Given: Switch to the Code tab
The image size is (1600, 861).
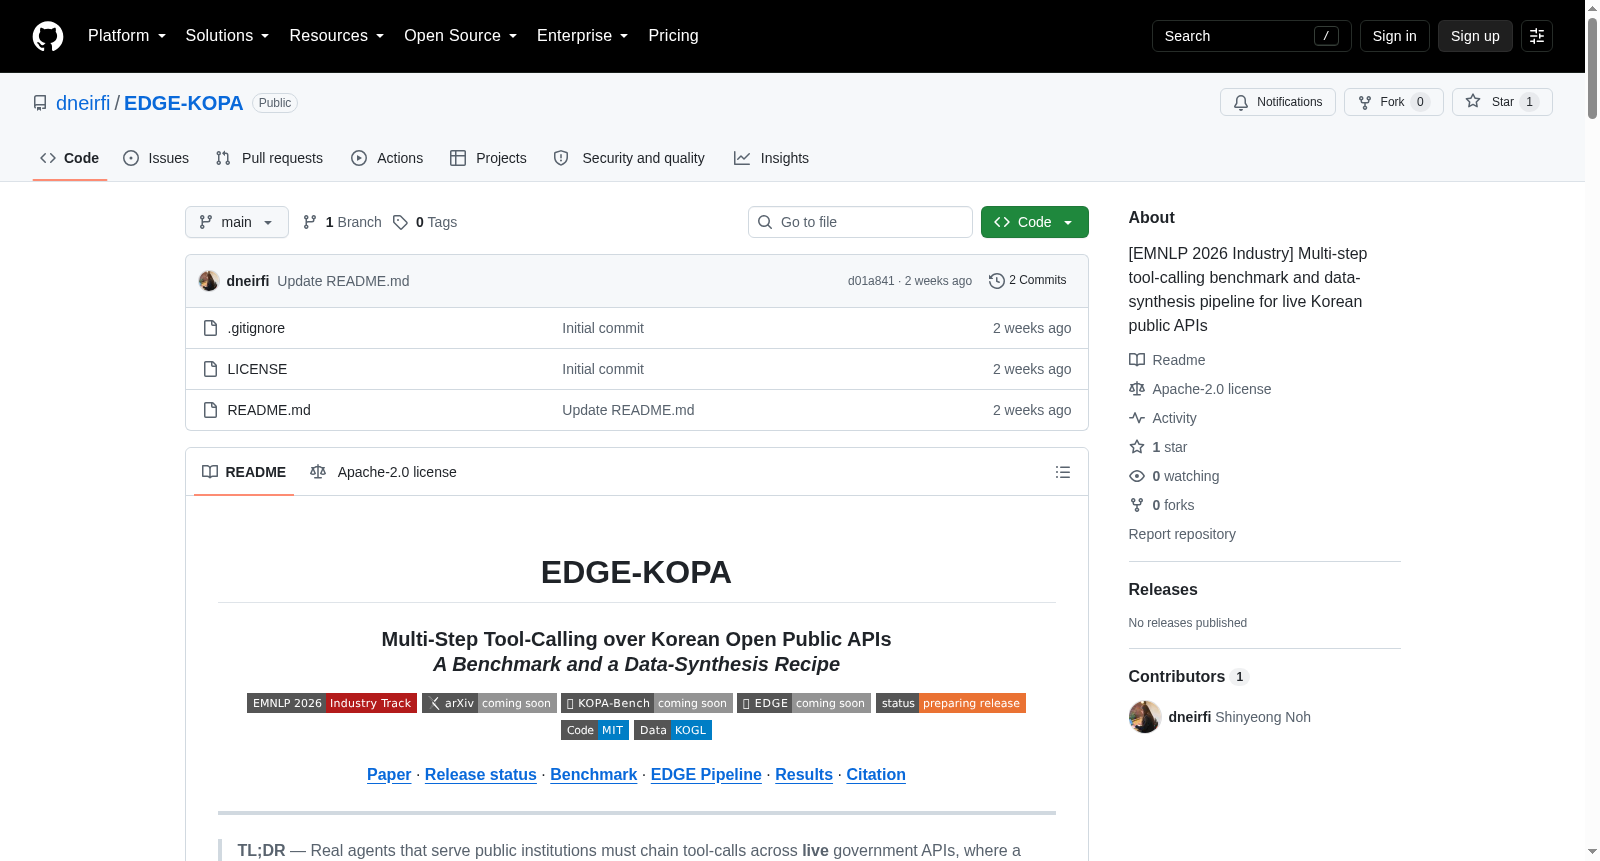Looking at the screenshot, I should (x=70, y=158).
